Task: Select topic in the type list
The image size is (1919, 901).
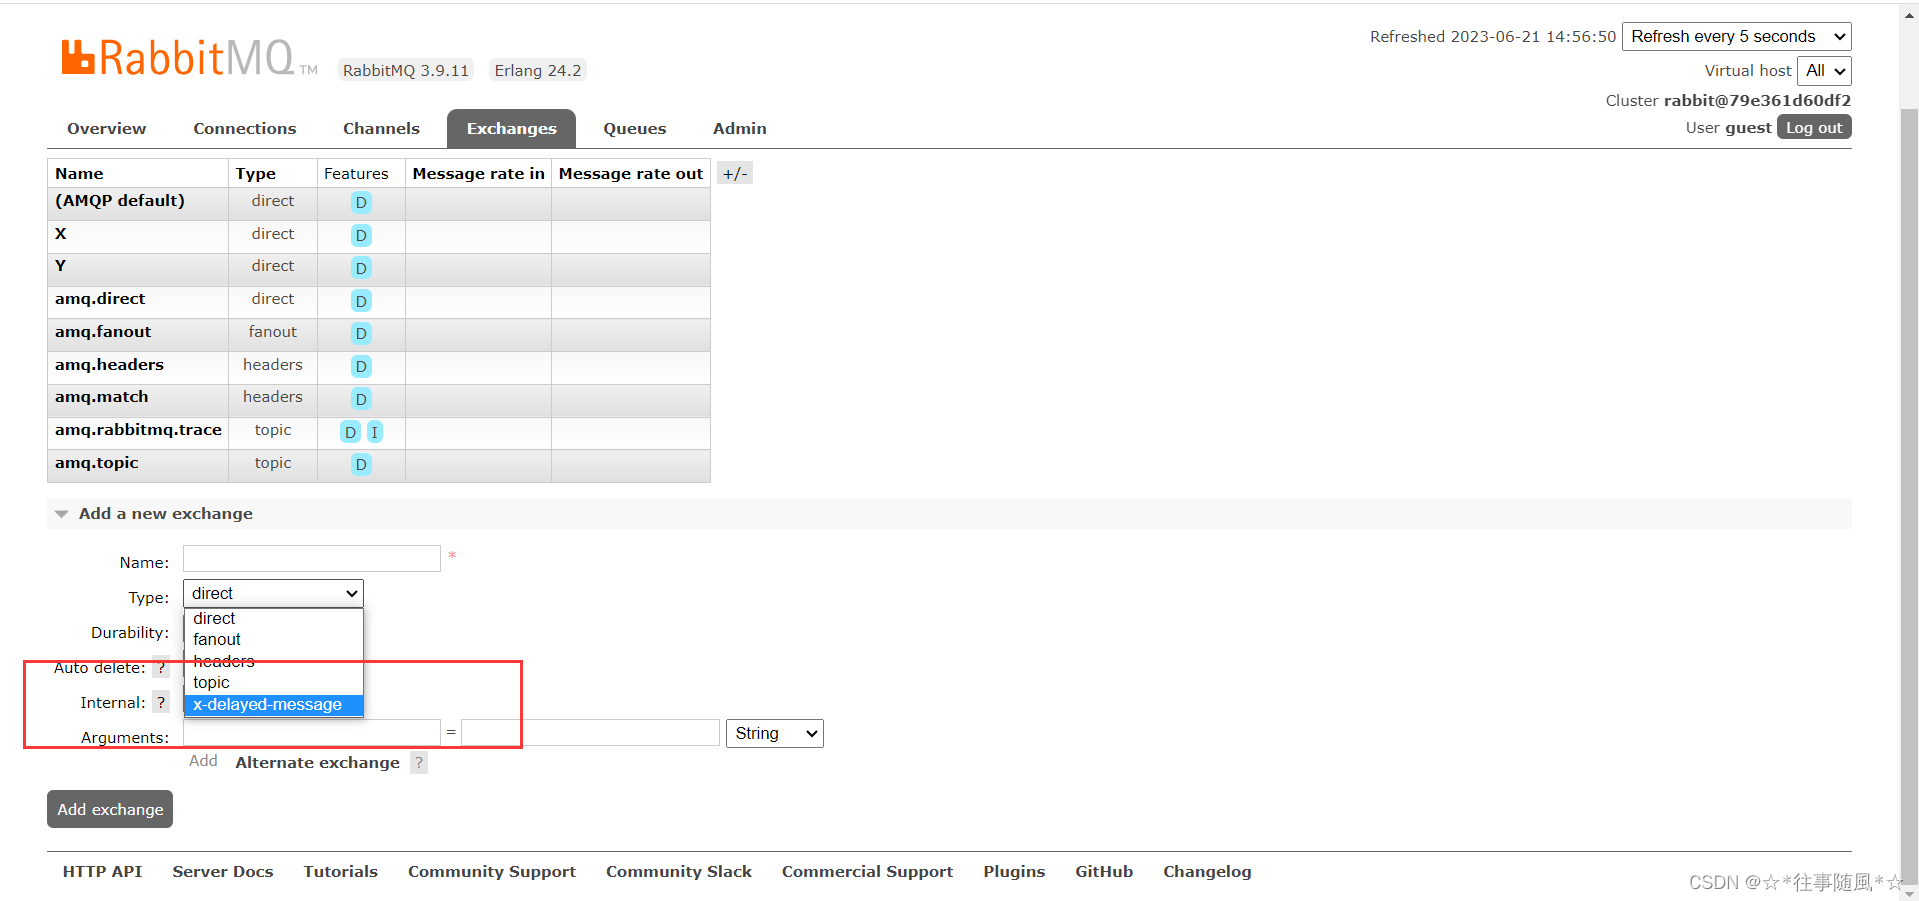Action: pos(273,682)
